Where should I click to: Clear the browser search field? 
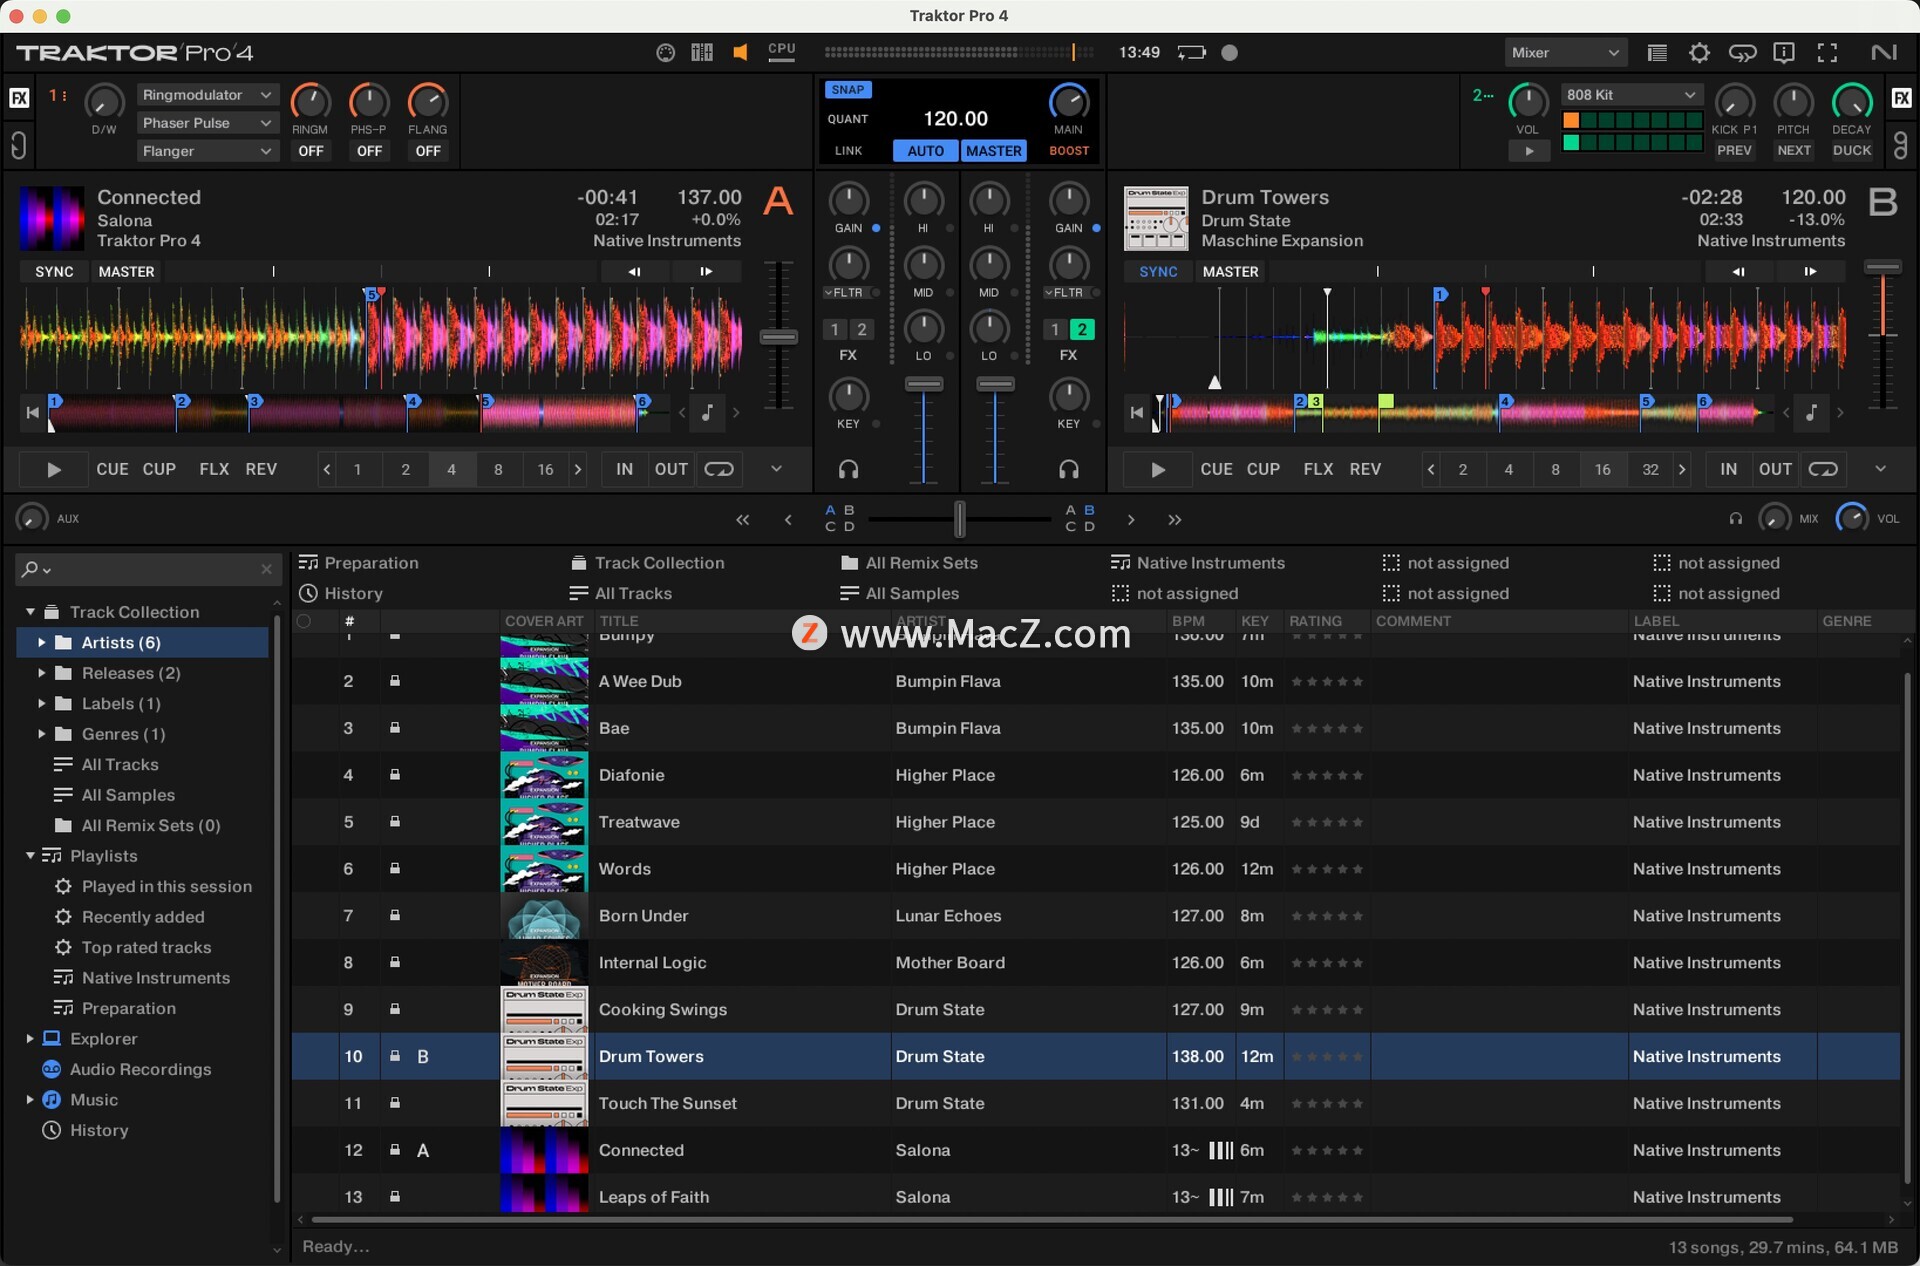point(266,569)
